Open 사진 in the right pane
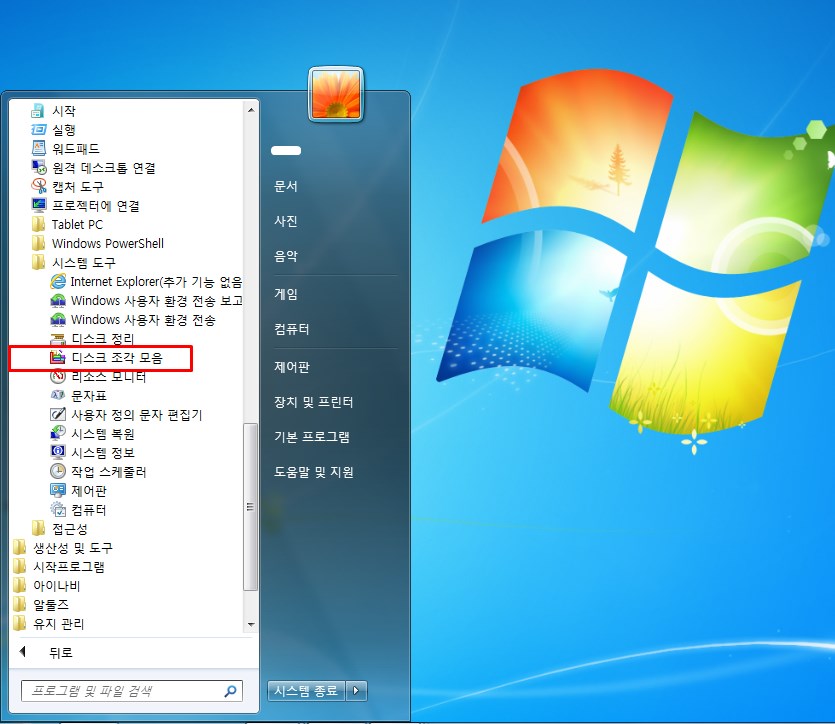835x724 pixels. (285, 221)
